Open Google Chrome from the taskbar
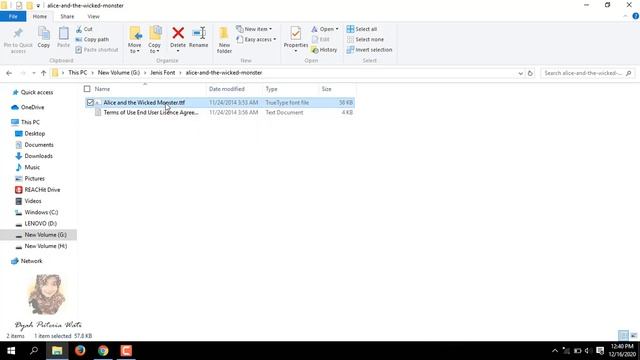The image size is (640, 360). [x=103, y=351]
